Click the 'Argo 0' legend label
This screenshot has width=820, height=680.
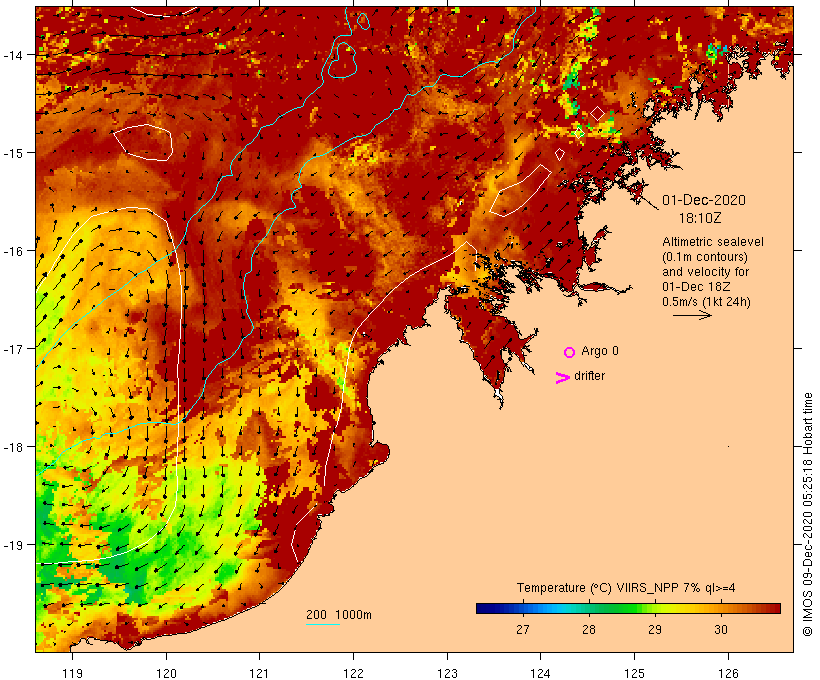coord(600,351)
